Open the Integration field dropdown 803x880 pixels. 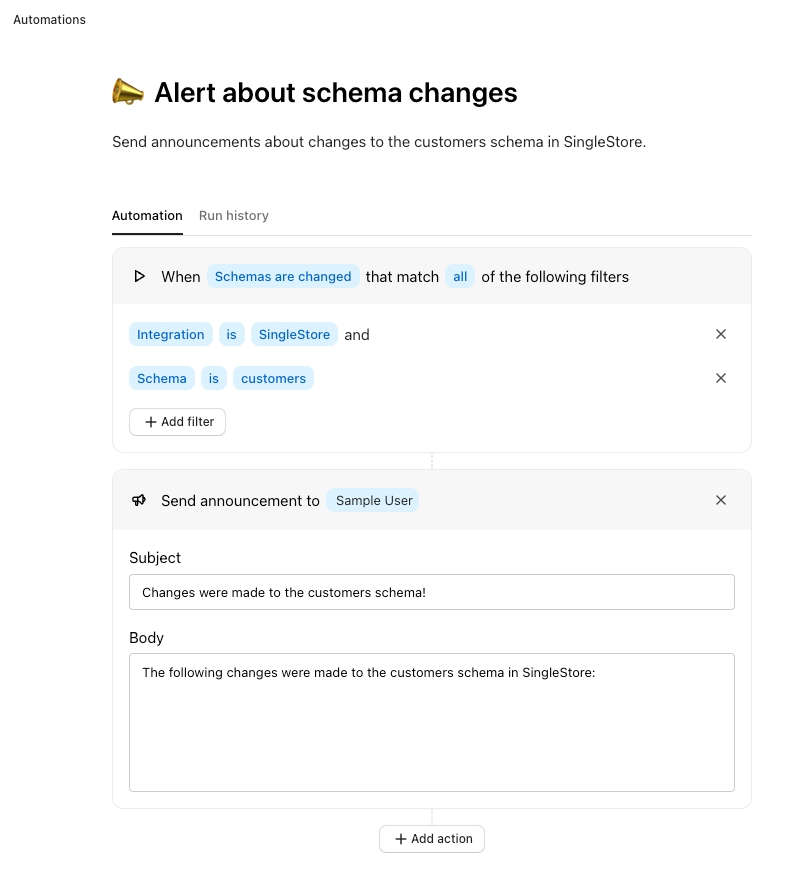tap(170, 334)
